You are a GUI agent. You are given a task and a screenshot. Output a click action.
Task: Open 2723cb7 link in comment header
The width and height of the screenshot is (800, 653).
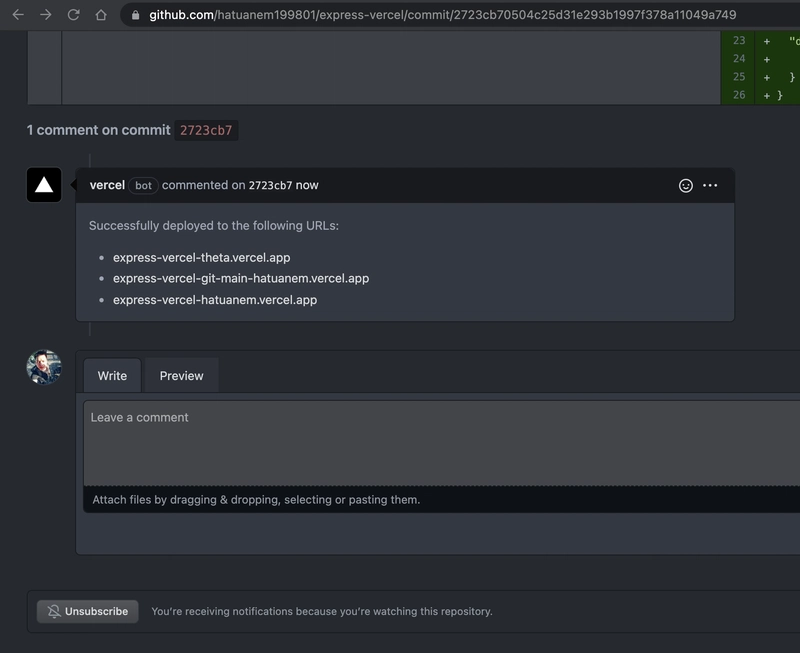tap(270, 185)
